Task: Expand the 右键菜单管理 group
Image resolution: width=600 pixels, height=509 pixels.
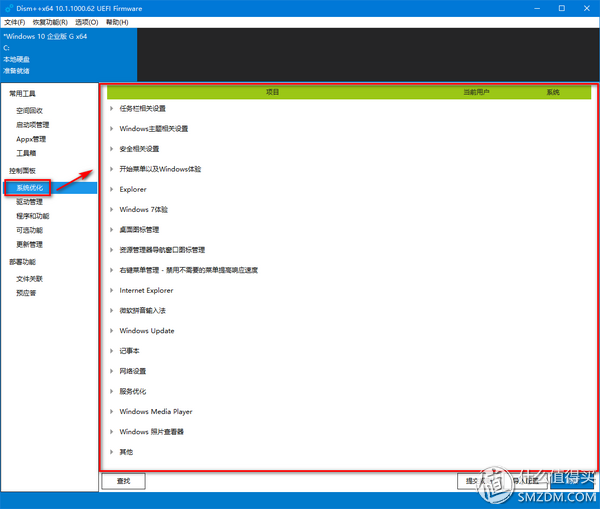Action: coord(111,270)
